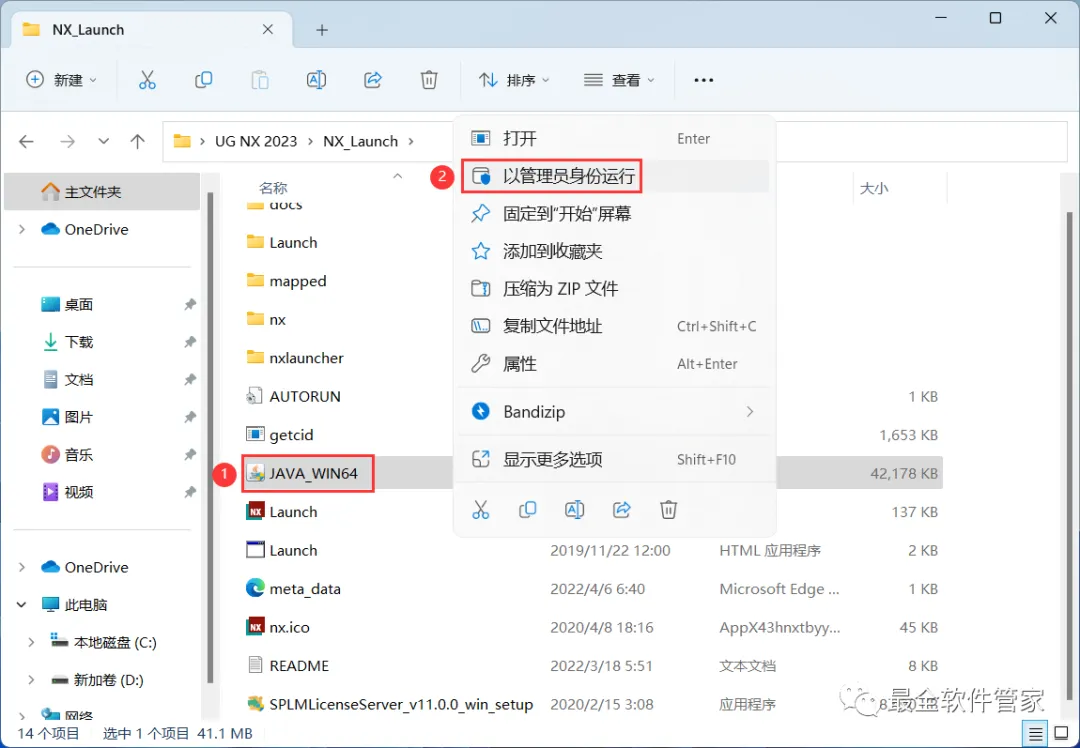Click NX_Launch breadcrumb segment

(x=360, y=141)
